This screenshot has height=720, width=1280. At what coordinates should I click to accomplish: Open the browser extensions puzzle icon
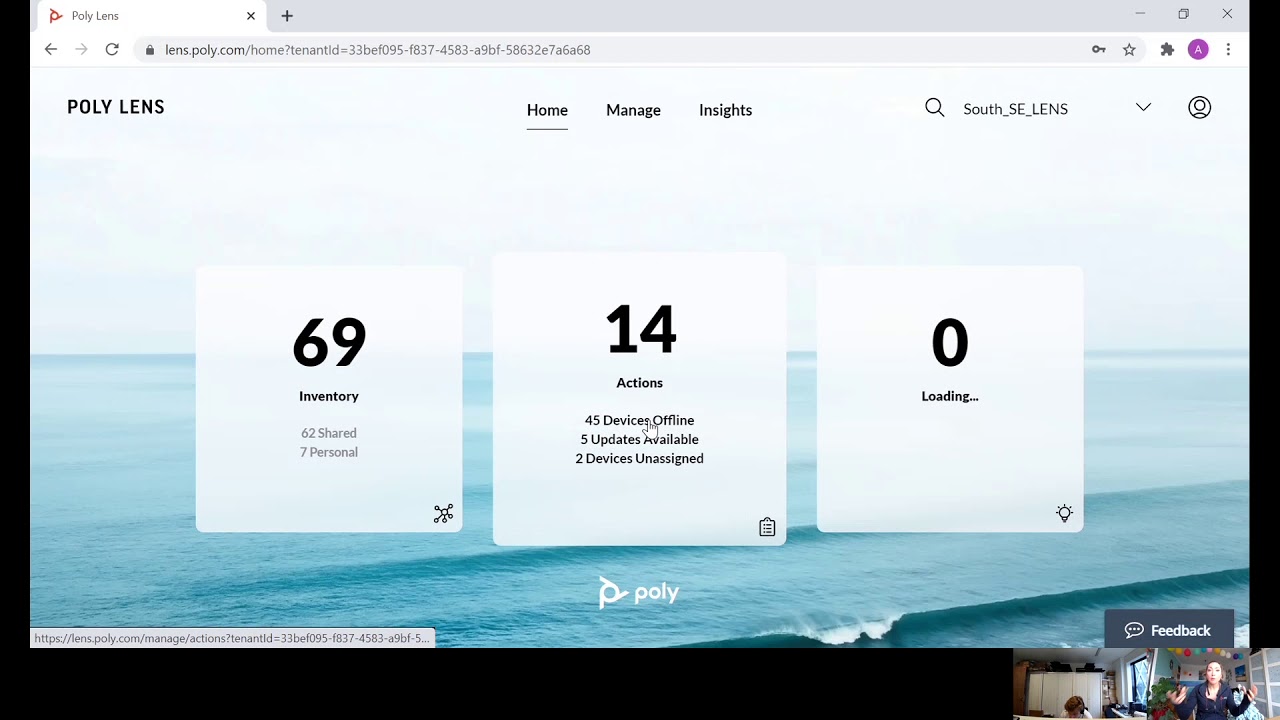click(1167, 49)
